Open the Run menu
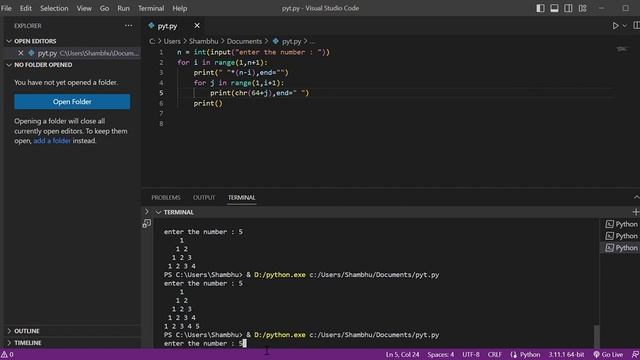 (123, 8)
